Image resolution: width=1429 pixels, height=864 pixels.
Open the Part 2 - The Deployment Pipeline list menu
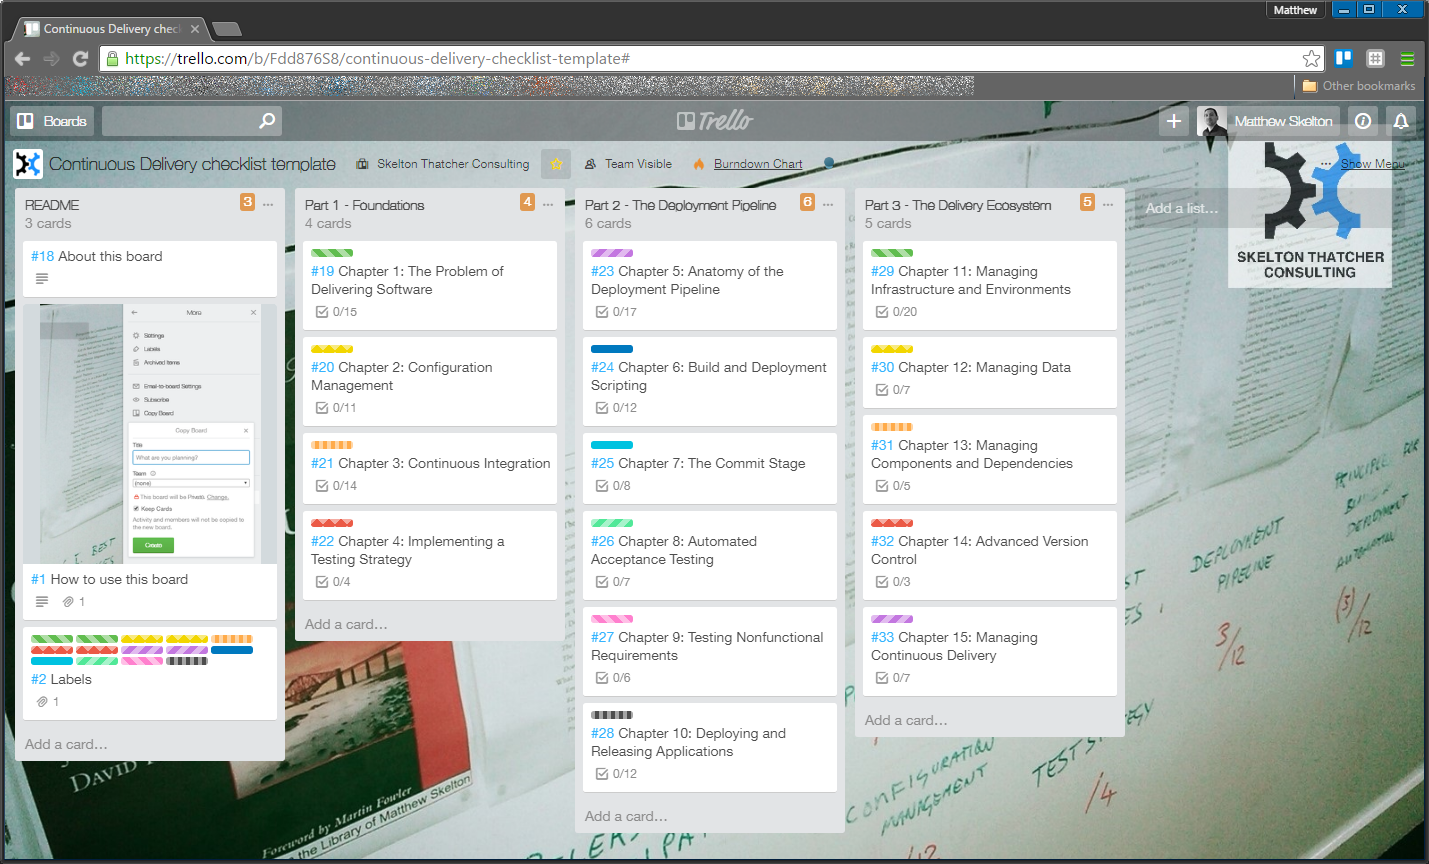(x=828, y=204)
